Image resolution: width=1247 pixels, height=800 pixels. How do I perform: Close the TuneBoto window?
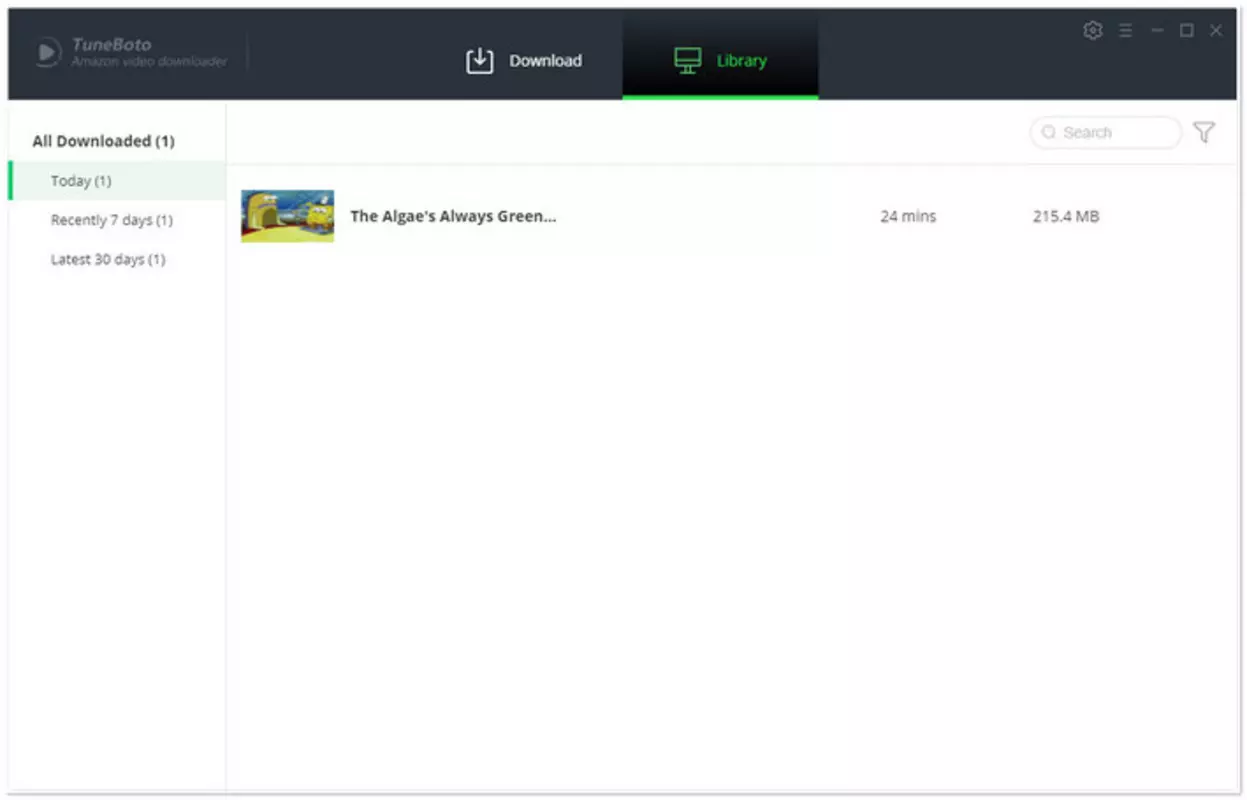click(1216, 31)
